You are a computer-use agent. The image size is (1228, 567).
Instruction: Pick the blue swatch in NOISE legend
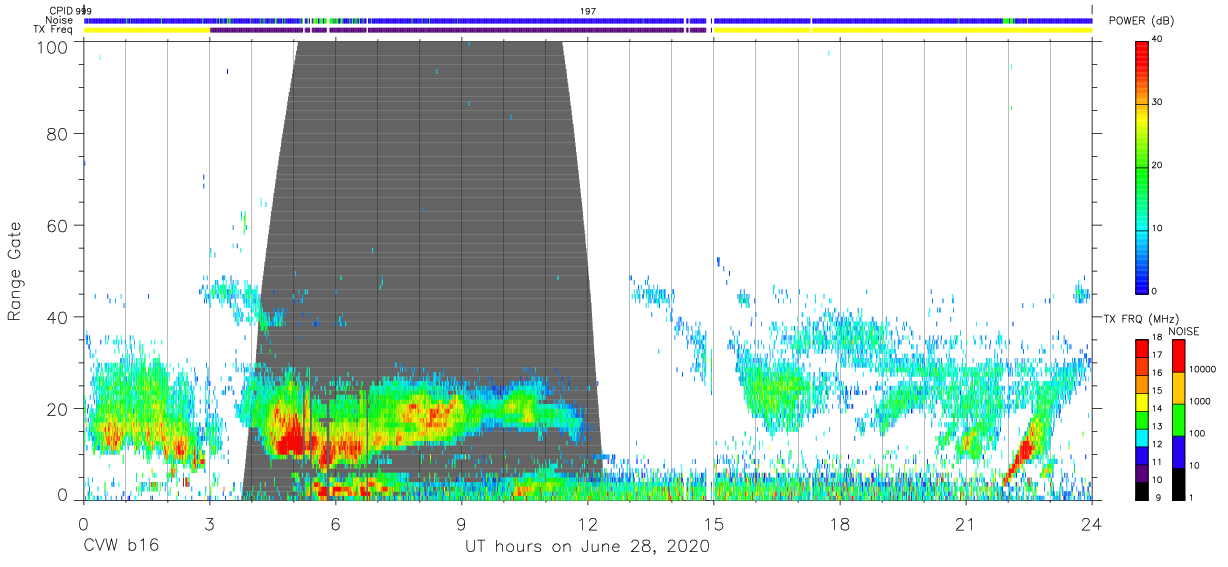click(x=1178, y=451)
